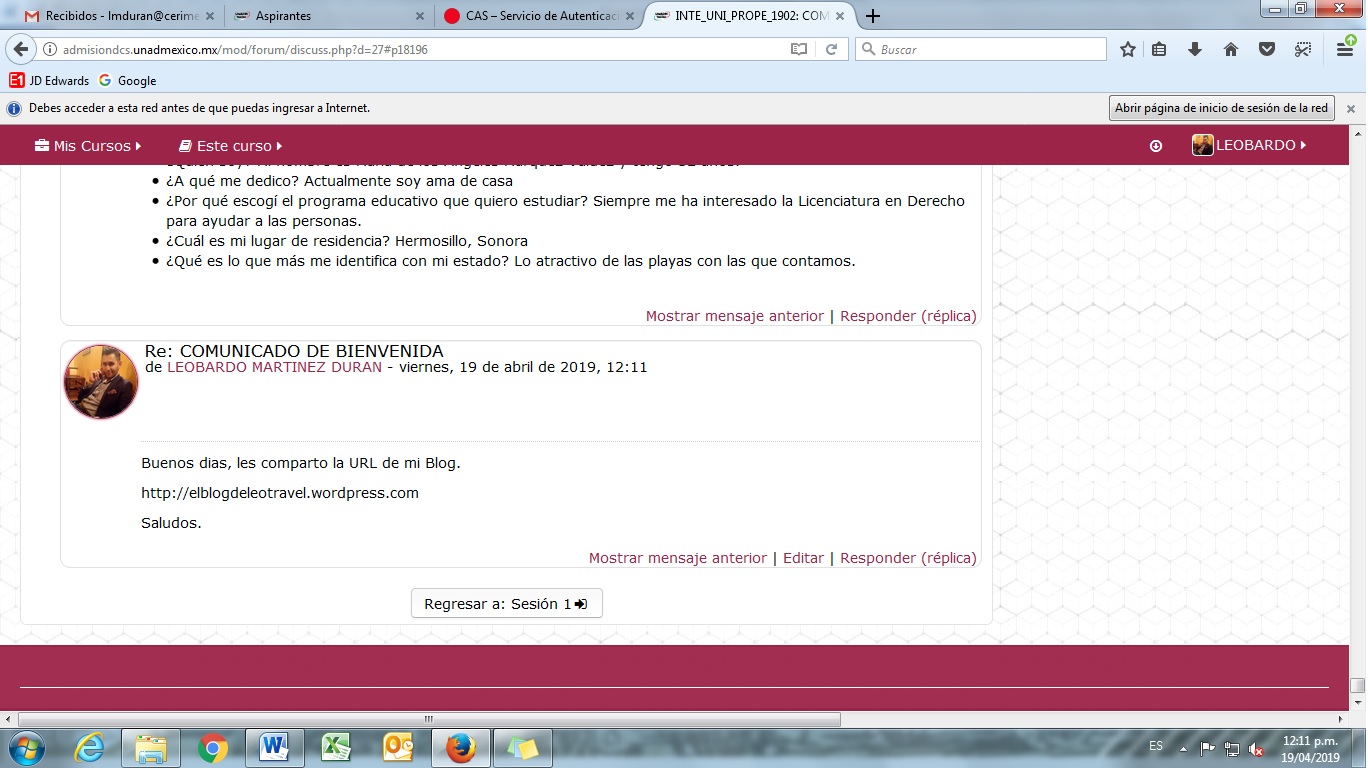1368x768 pixels.
Task: Go to the Firefox home page icon
Action: pos(1231,49)
